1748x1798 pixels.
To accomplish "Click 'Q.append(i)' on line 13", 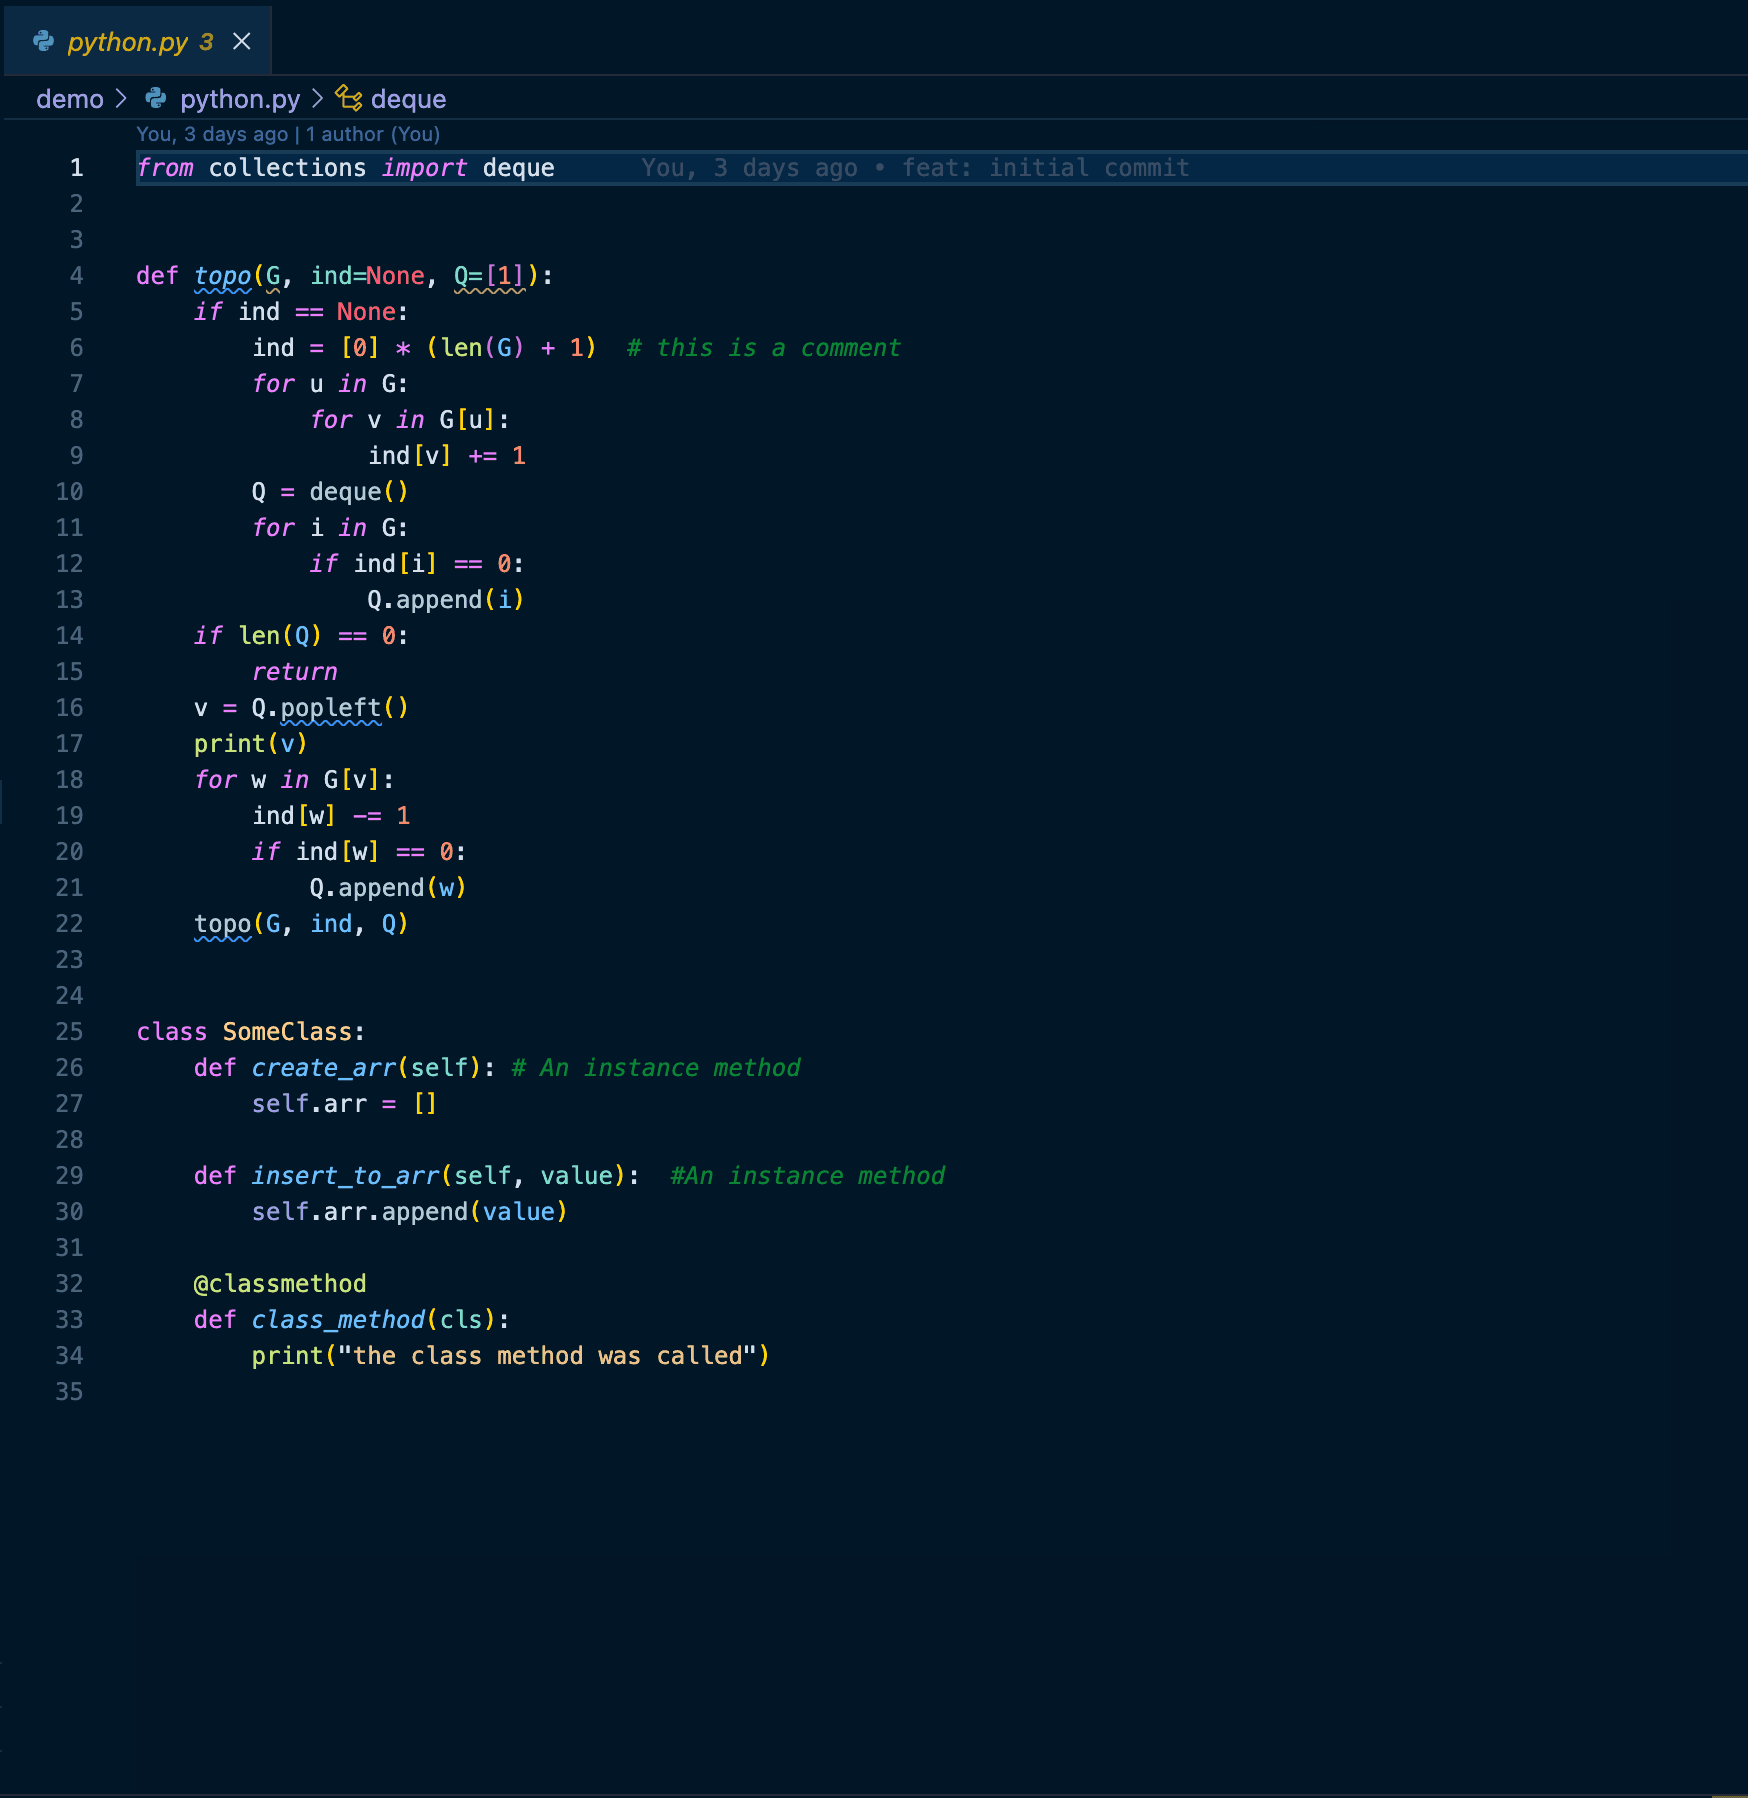I will (x=446, y=600).
